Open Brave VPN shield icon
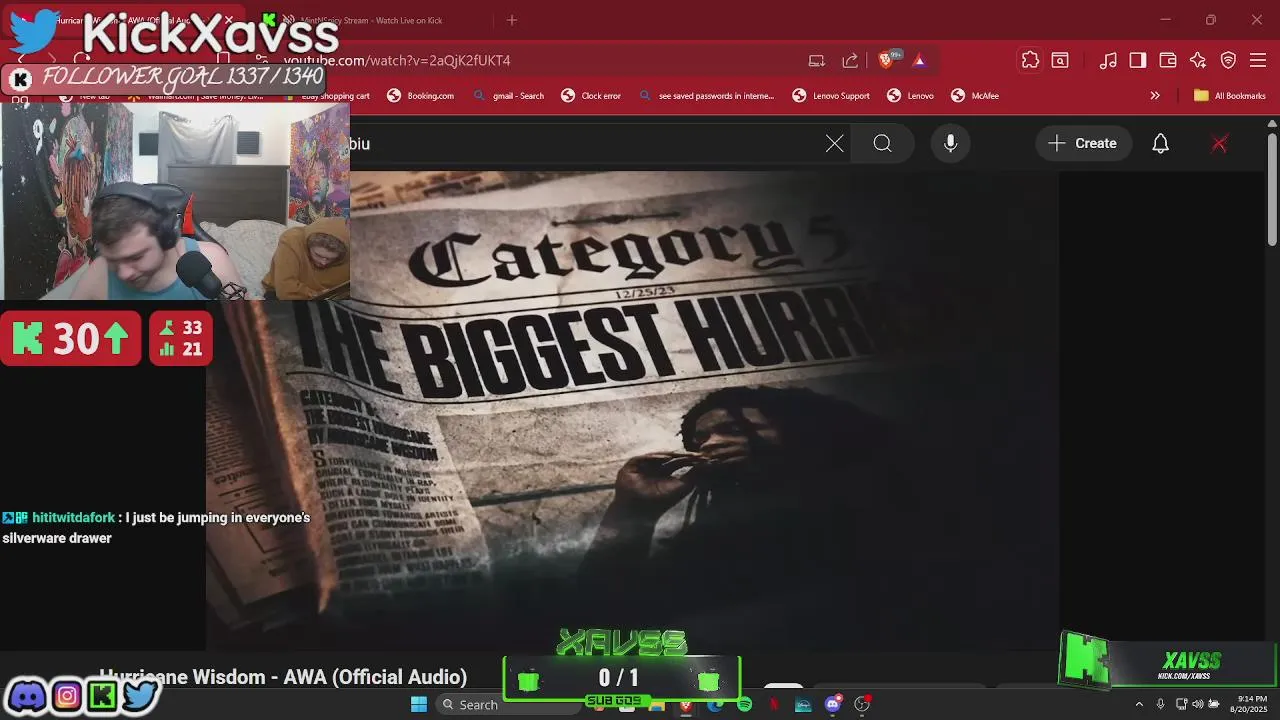Viewport: 1280px width, 720px height. coord(1228,60)
